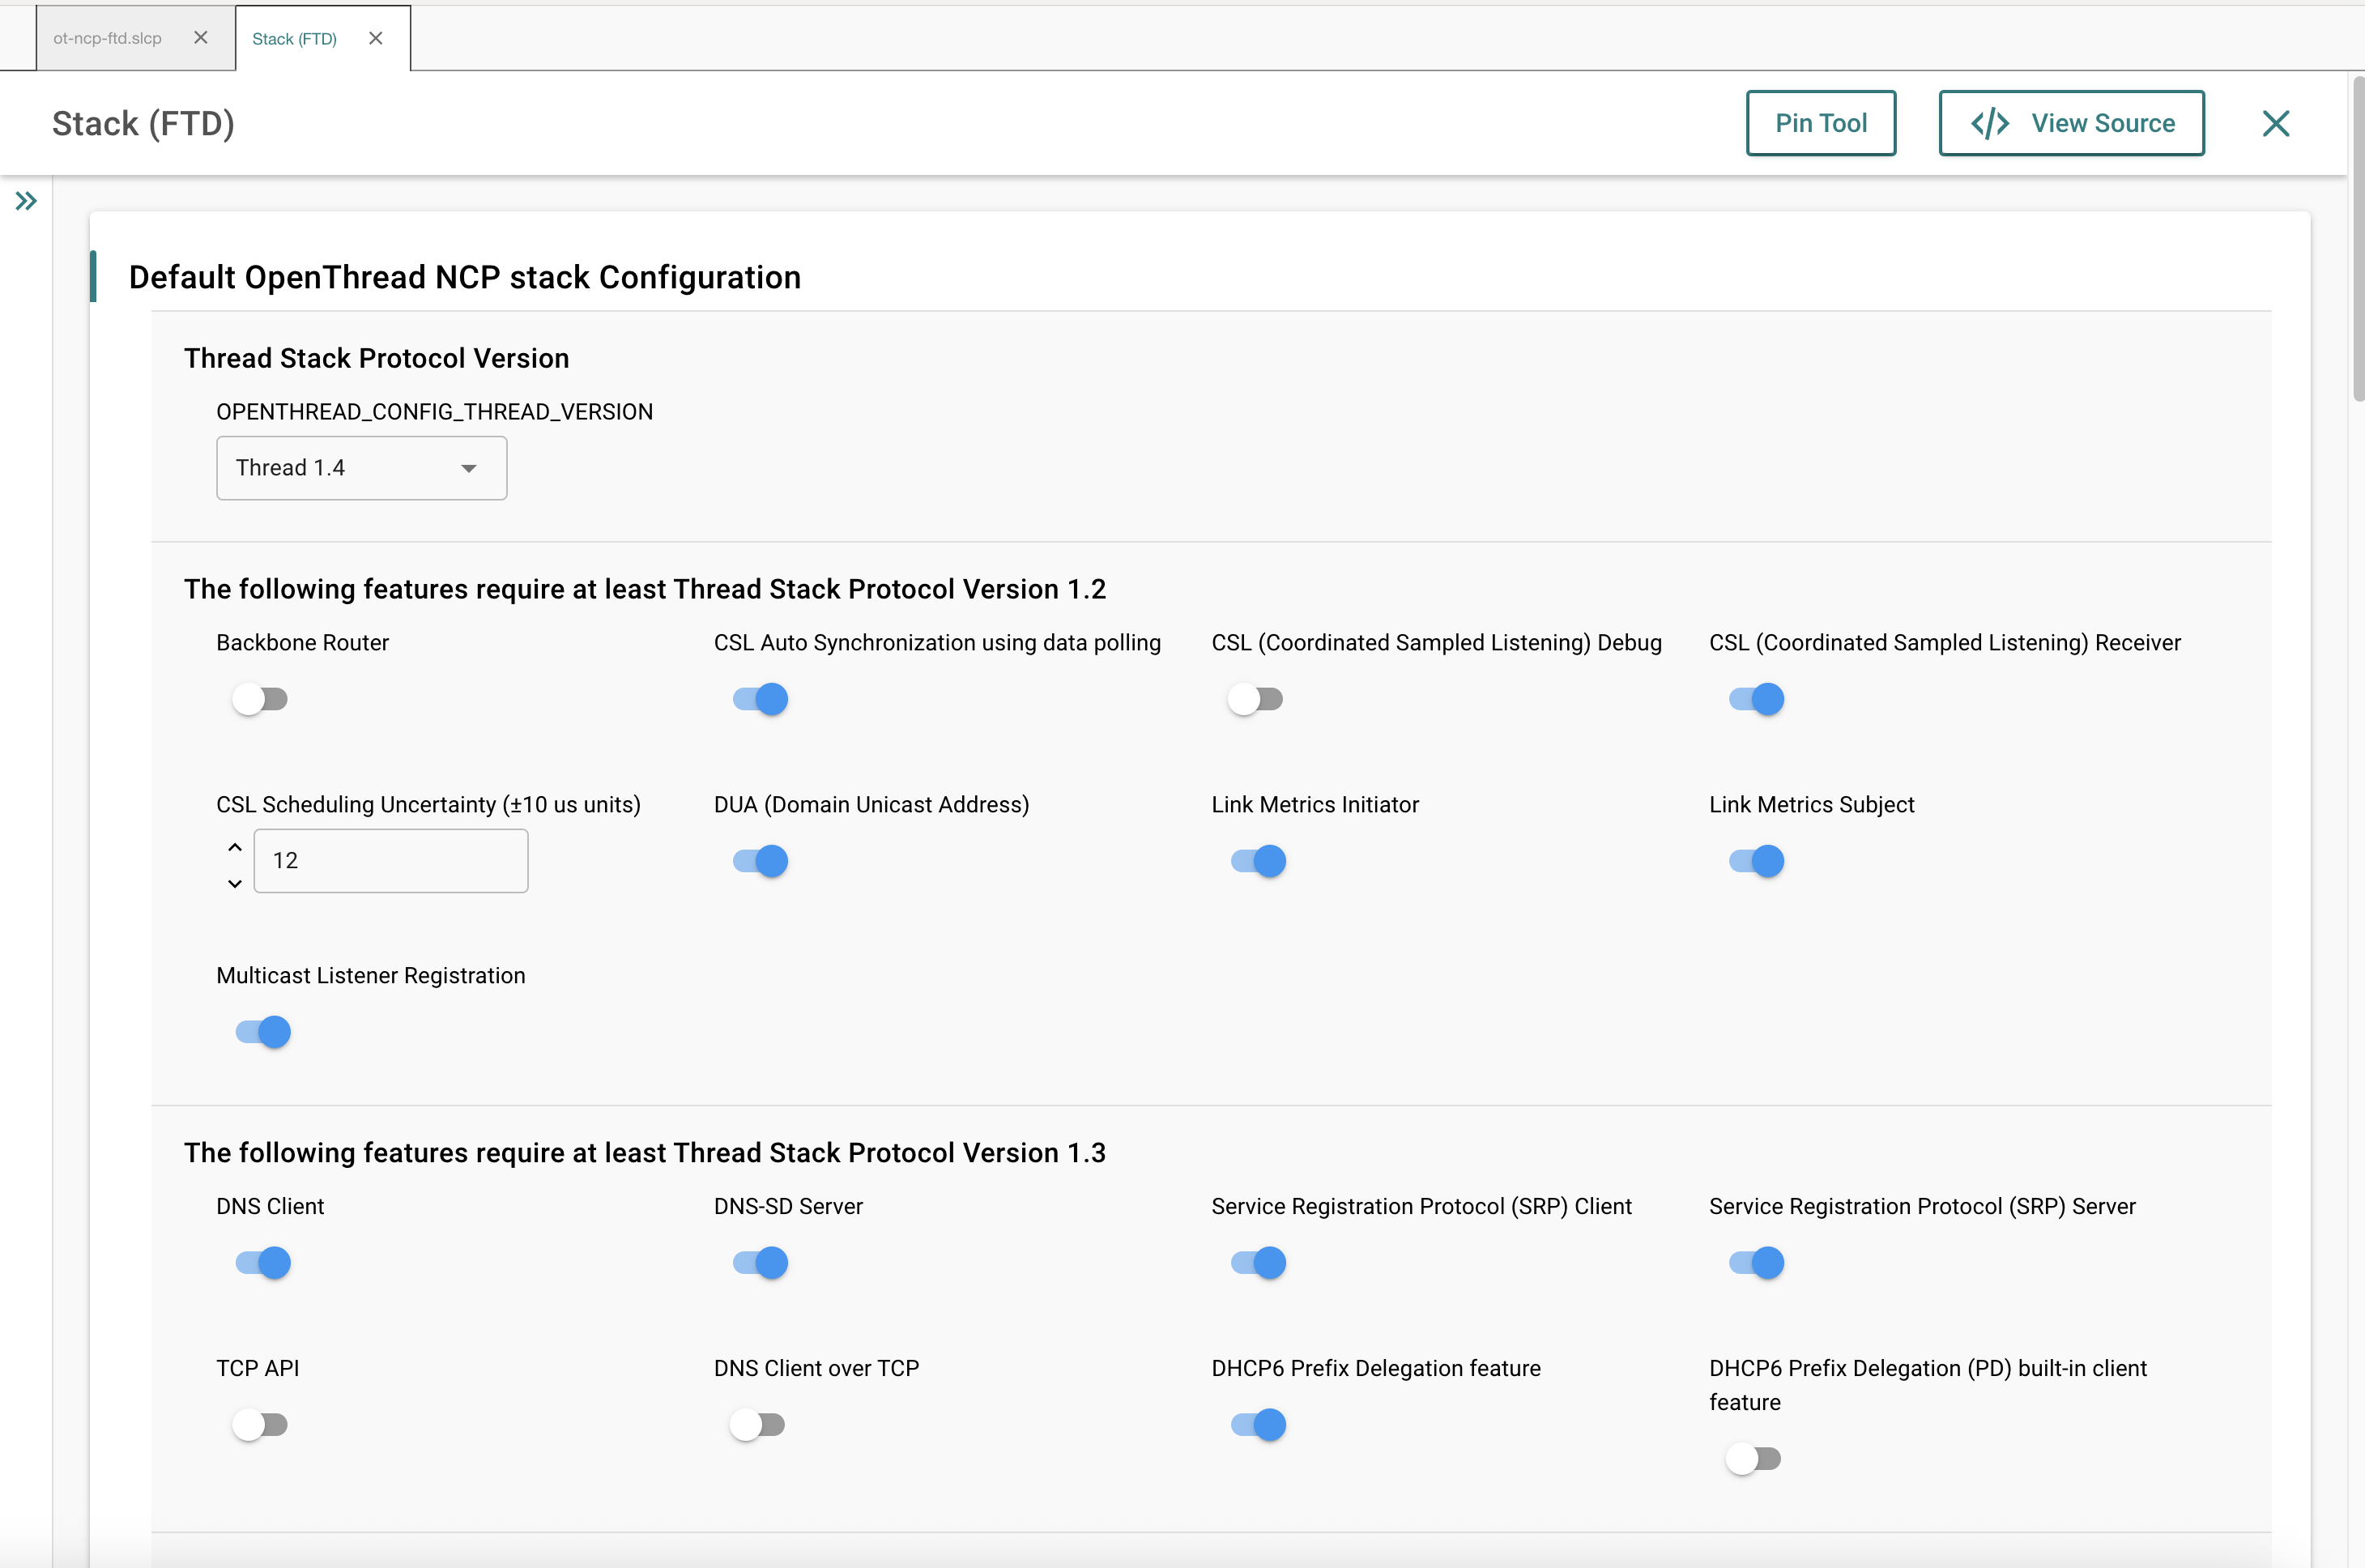Toggle DHCP6 PD built-in client feature

point(1754,1458)
